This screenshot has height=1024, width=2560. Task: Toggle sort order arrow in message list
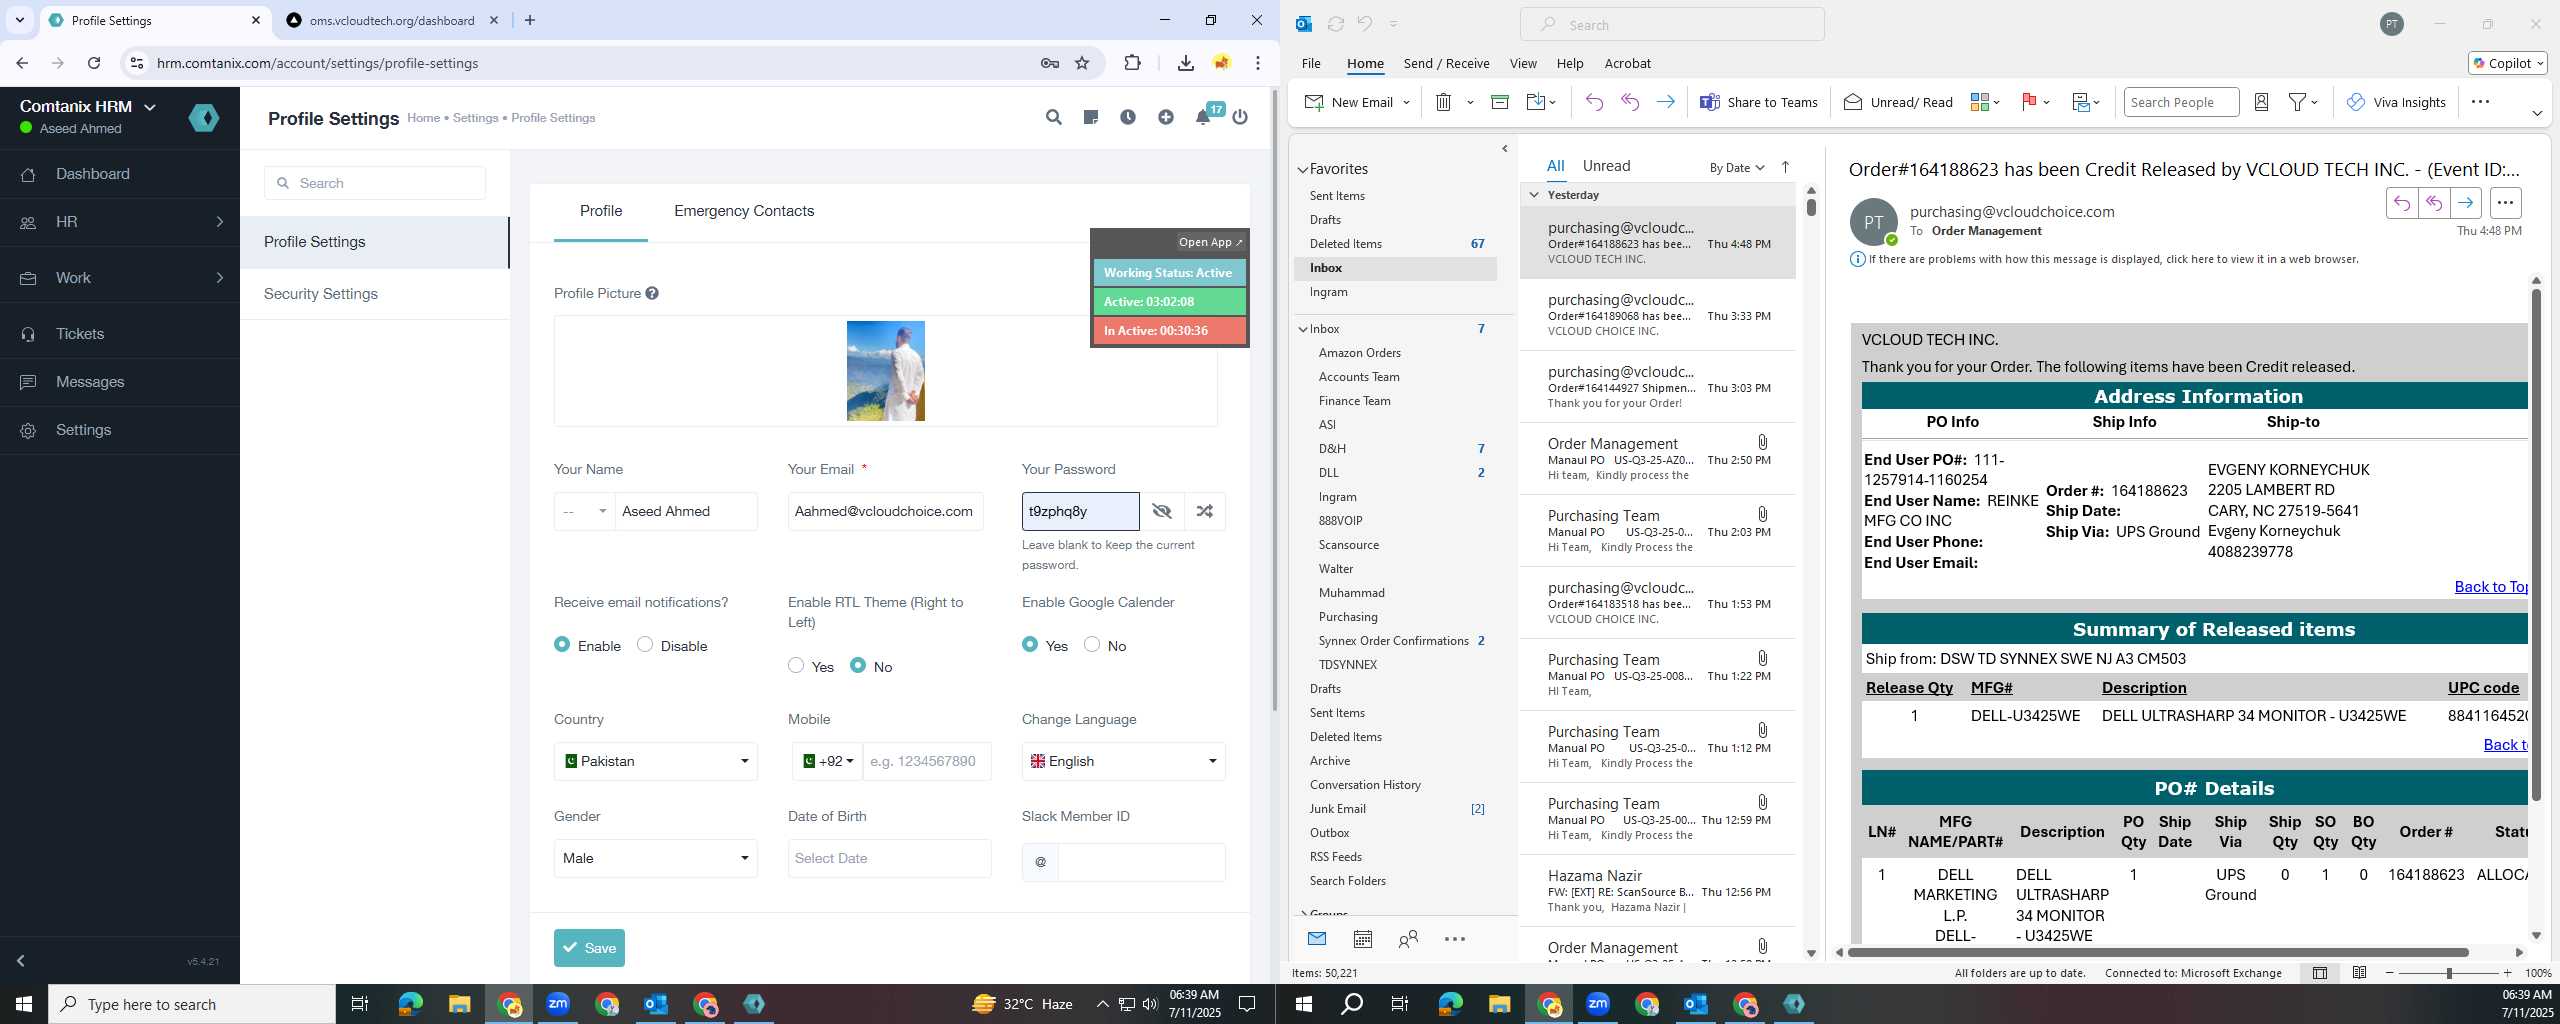pos(1785,167)
